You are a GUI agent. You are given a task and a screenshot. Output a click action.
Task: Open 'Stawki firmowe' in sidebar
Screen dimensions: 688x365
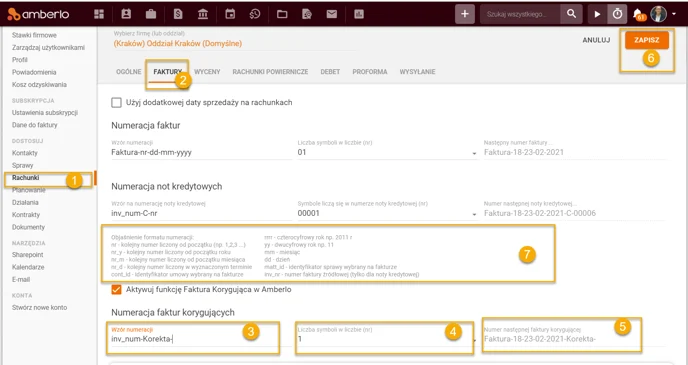(x=34, y=35)
